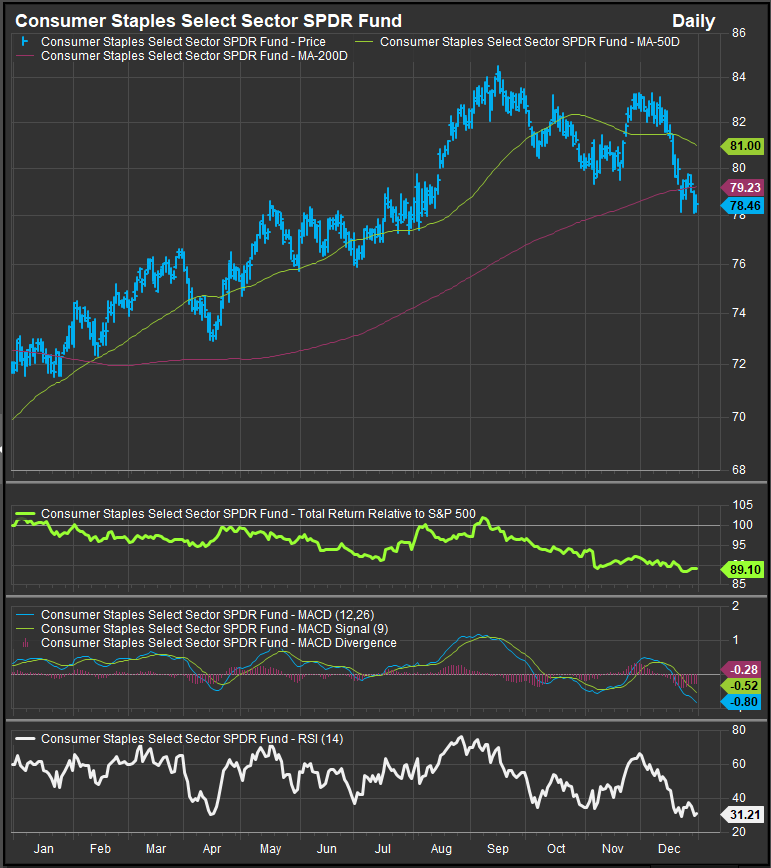This screenshot has width=771, height=868.
Task: Click the MA-50D yellow-green line swatch
Action: pos(363,42)
